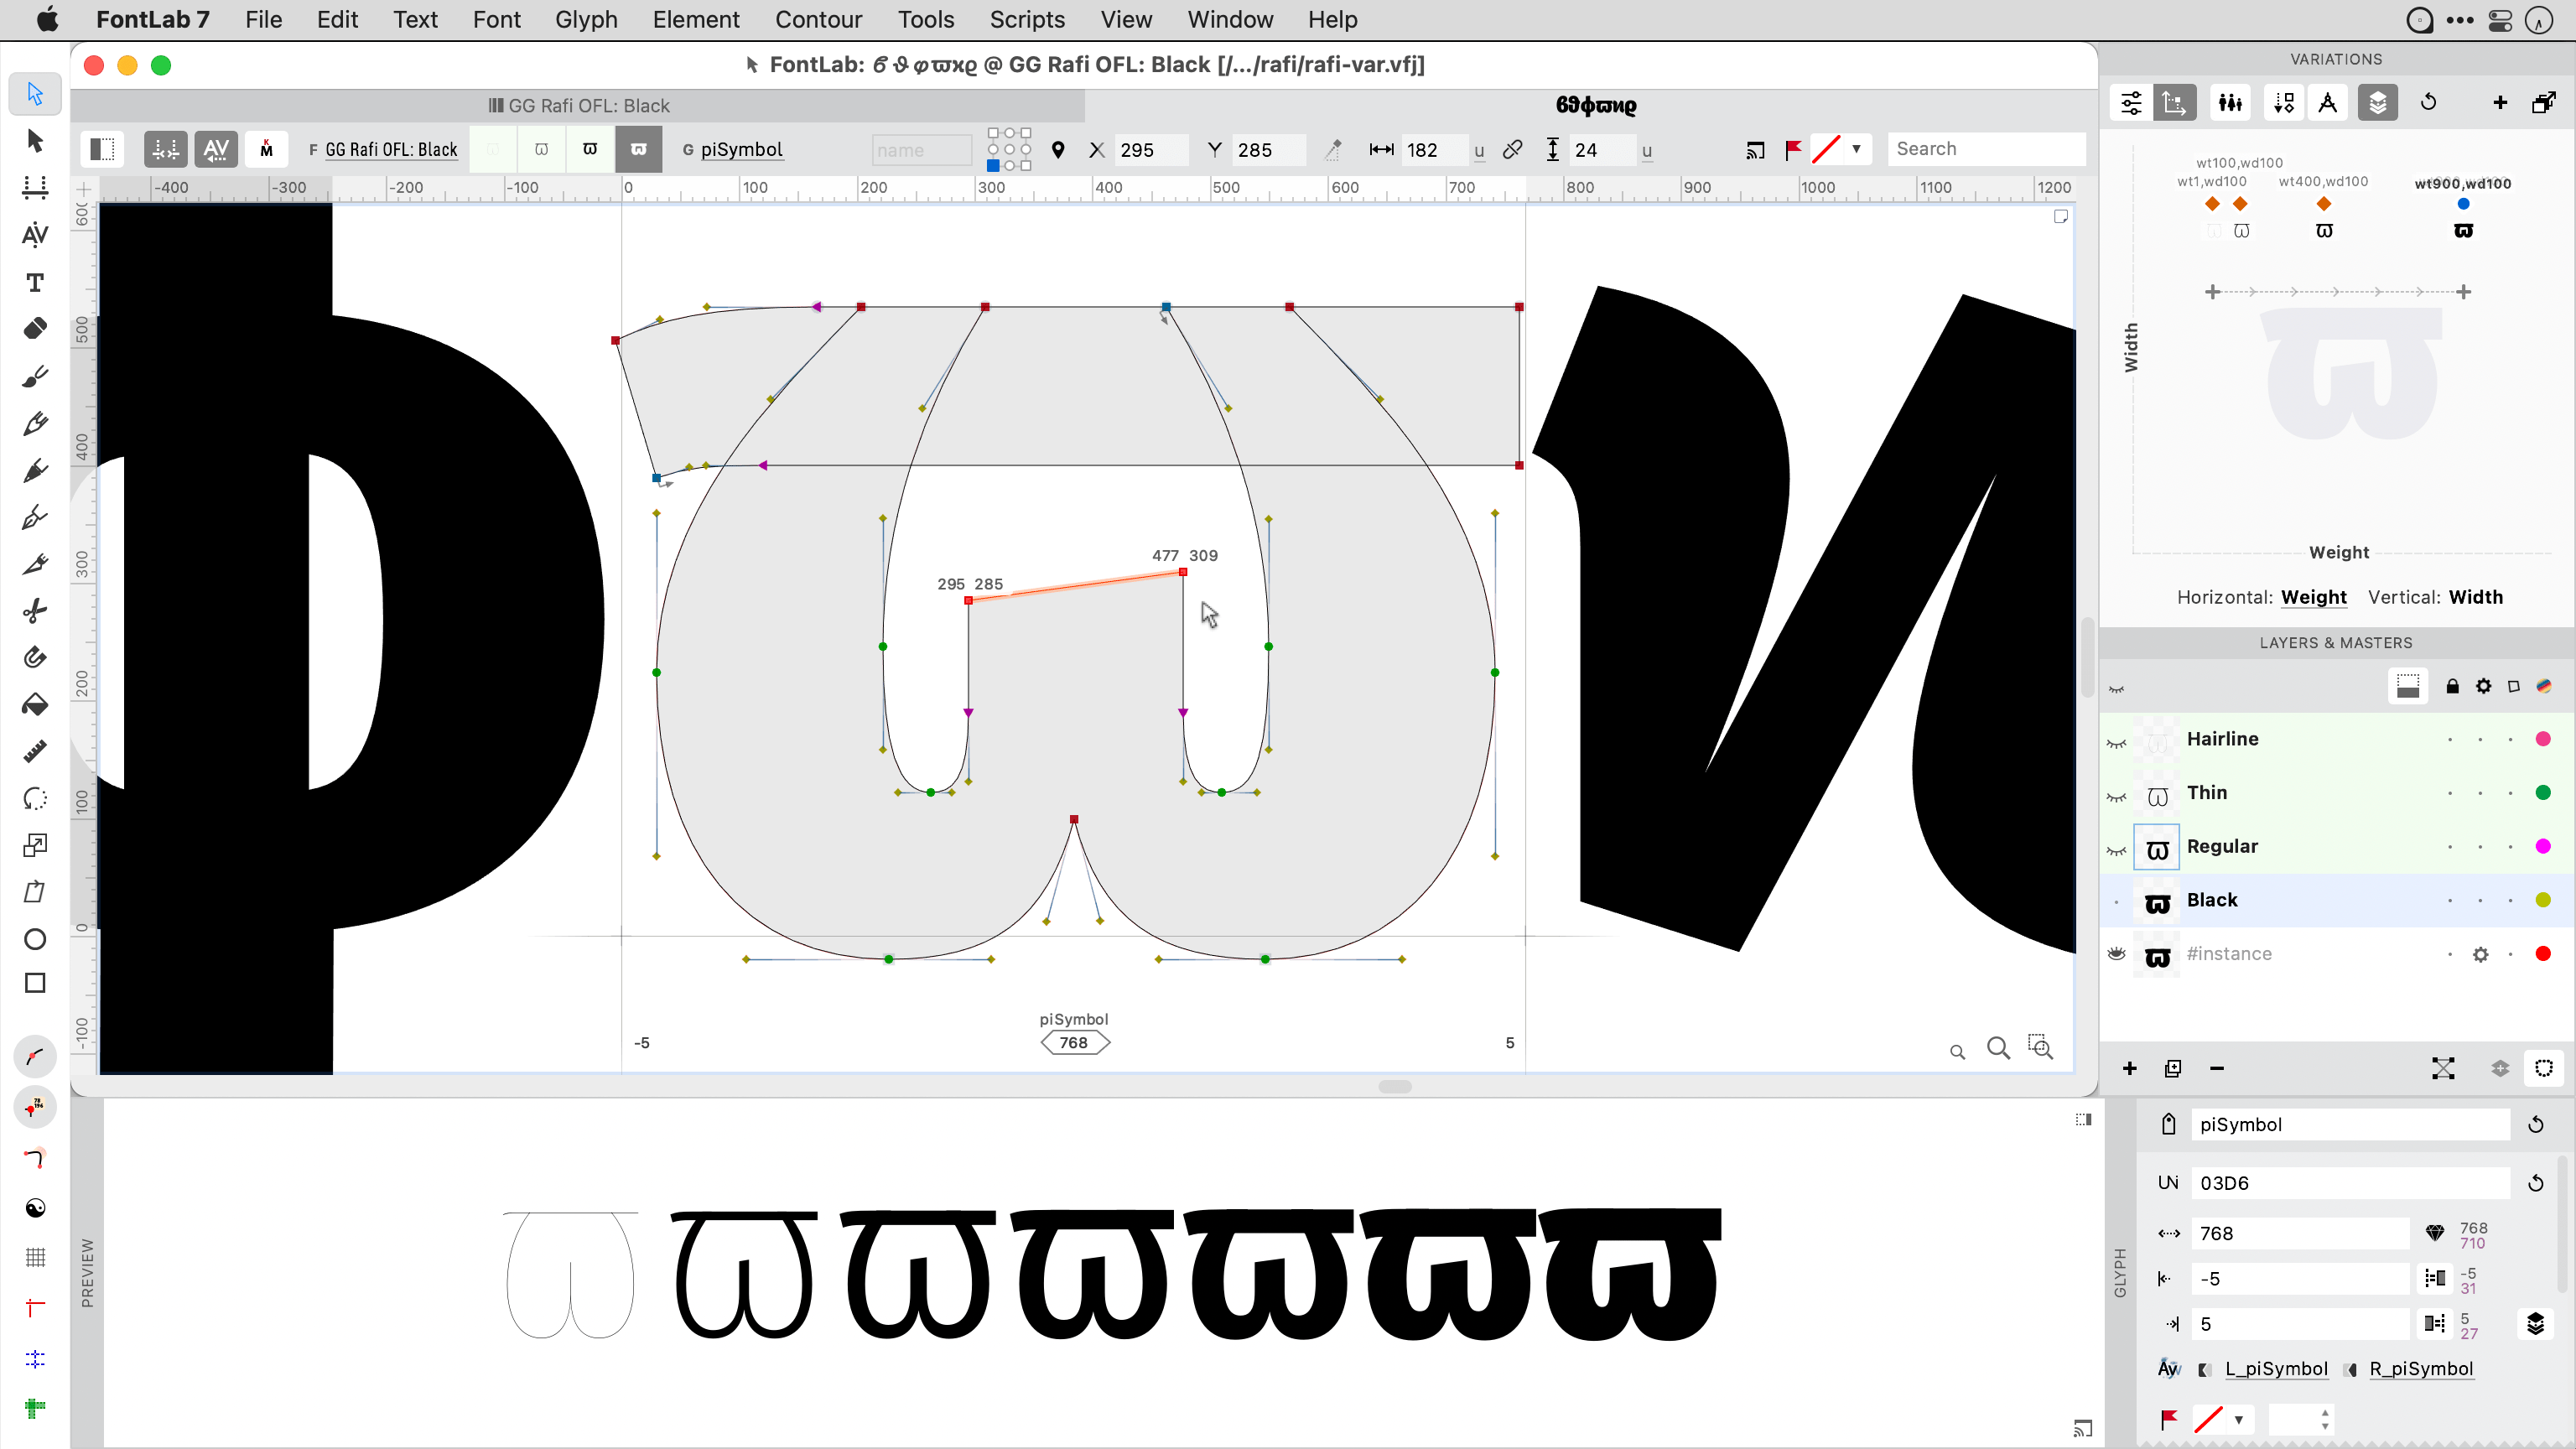Viewport: 2576px width, 1449px height.
Task: Click the Width vertical axis selector
Action: tap(2476, 597)
